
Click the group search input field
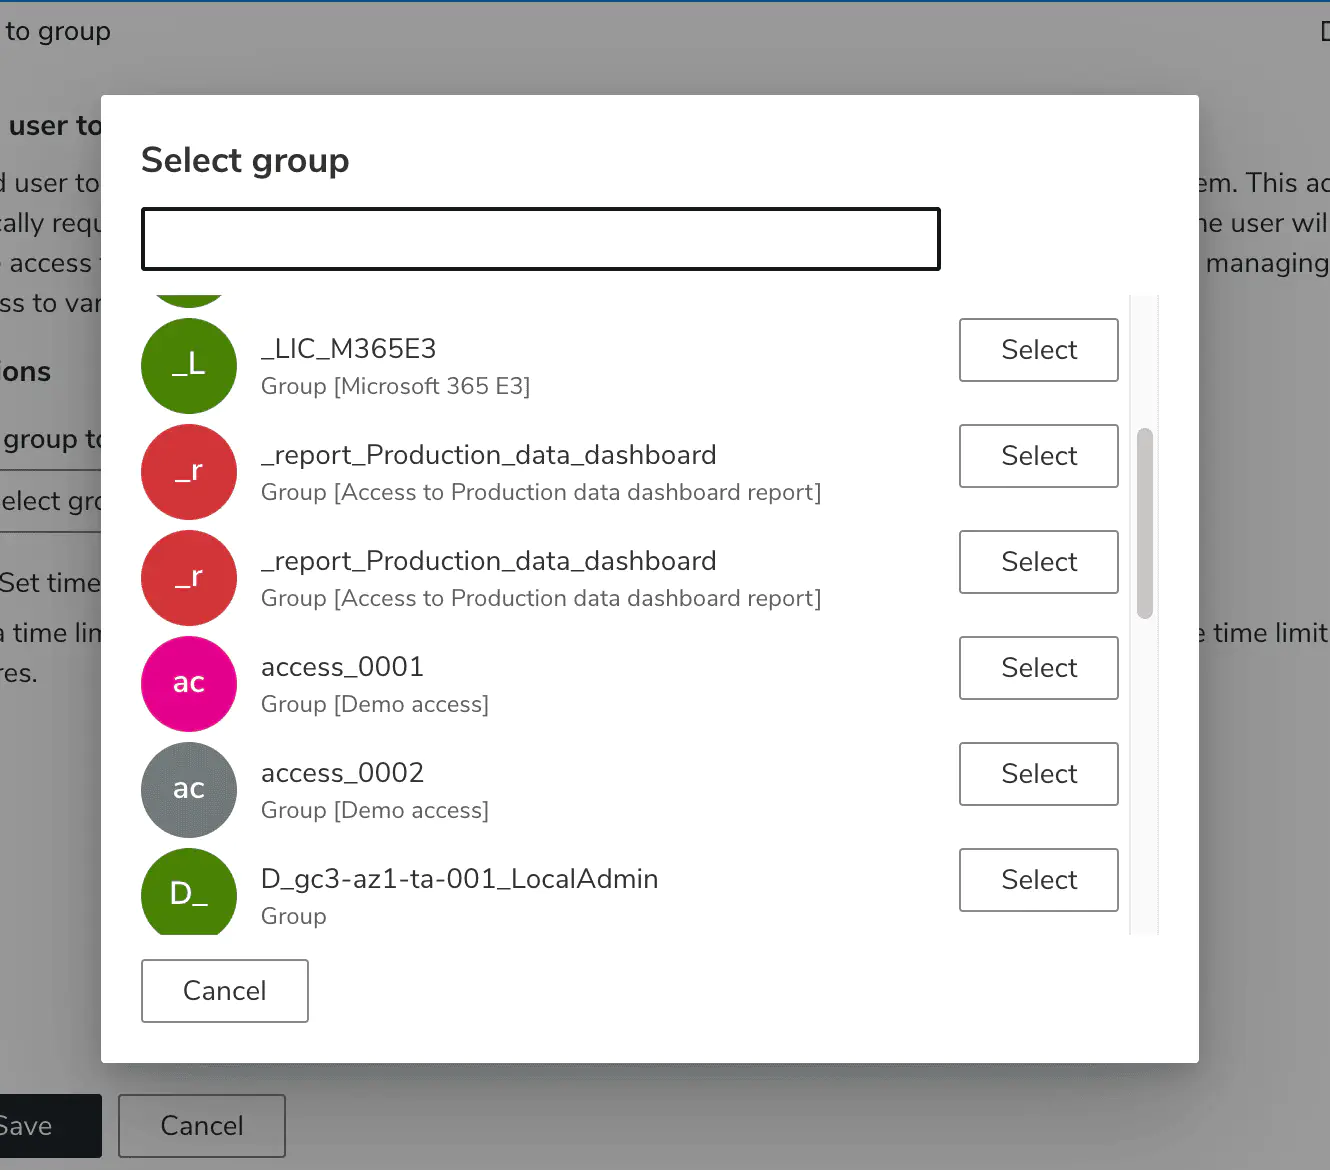pos(540,238)
